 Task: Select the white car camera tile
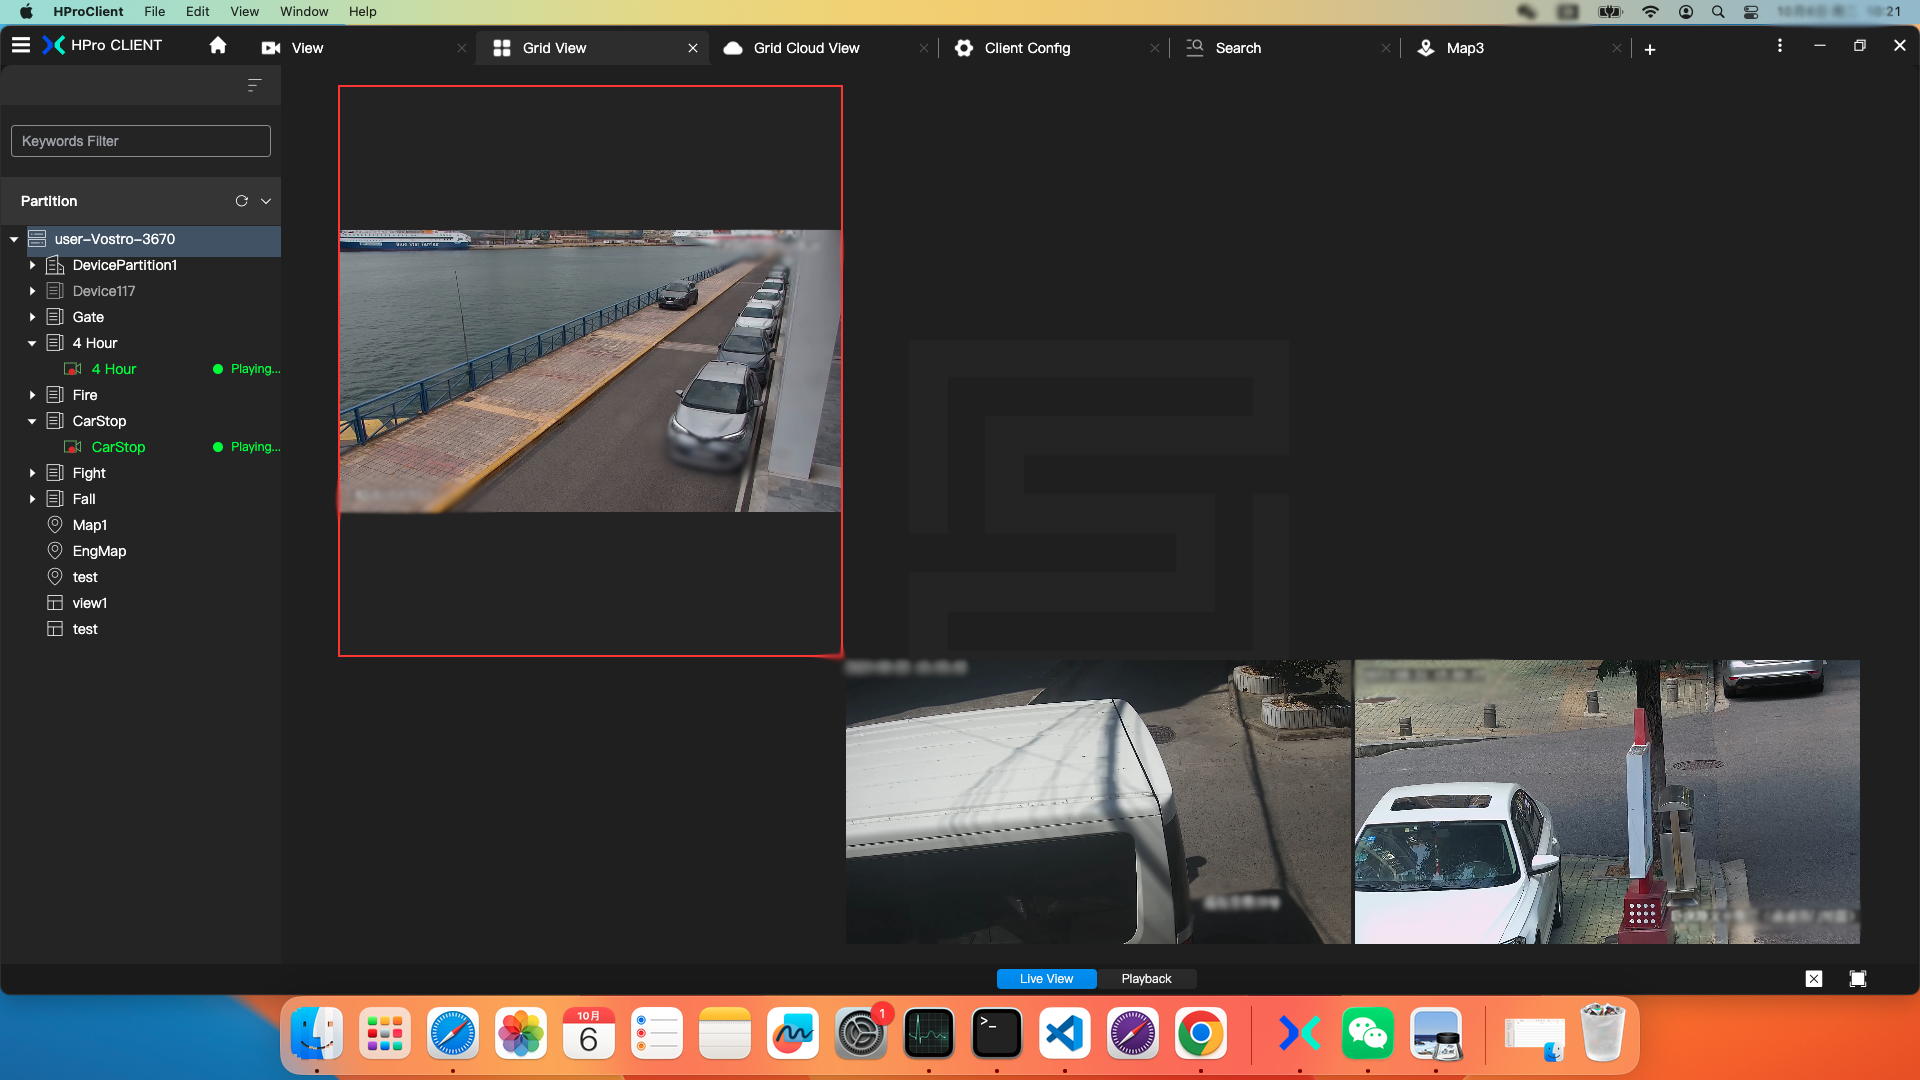[1607, 802]
